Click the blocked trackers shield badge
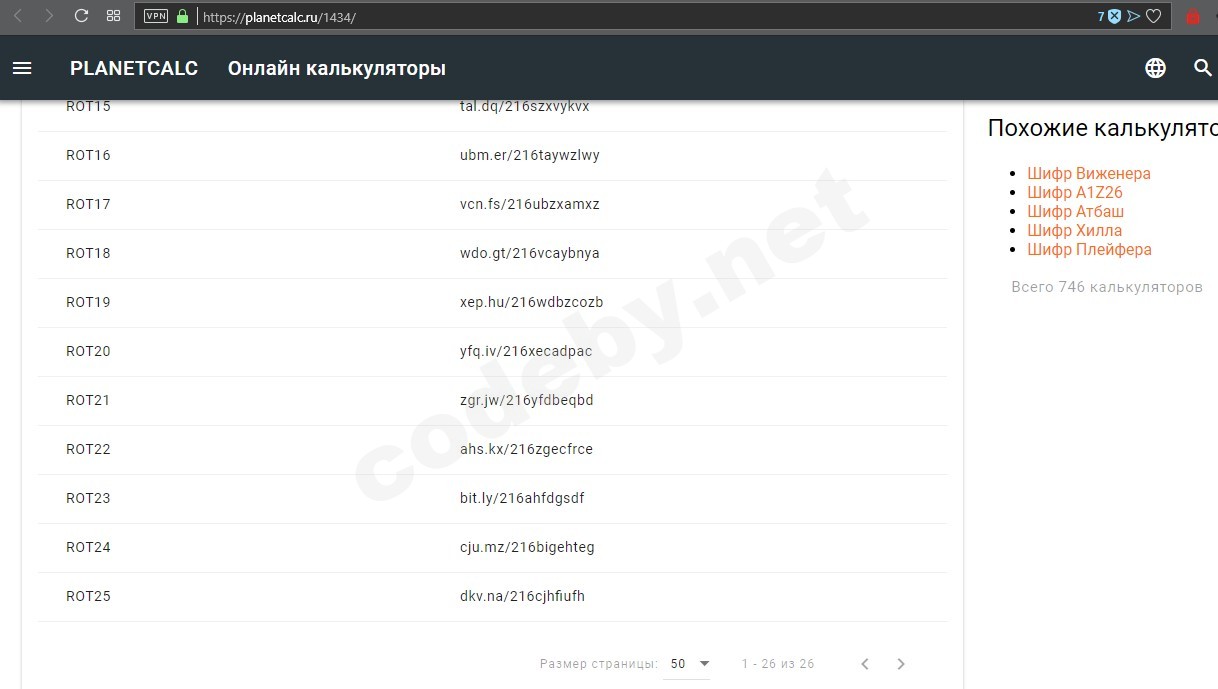This screenshot has height=689, width=1218. pyautogui.click(x=1110, y=16)
